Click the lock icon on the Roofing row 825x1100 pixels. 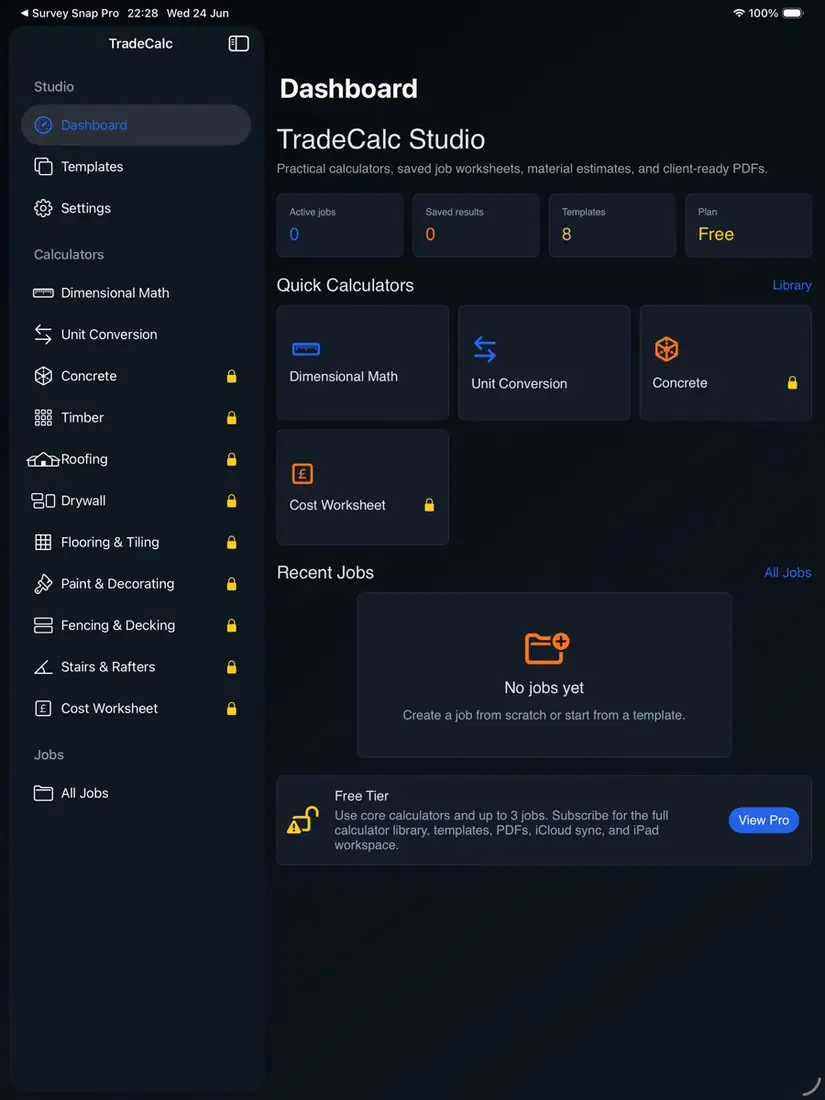click(232, 460)
